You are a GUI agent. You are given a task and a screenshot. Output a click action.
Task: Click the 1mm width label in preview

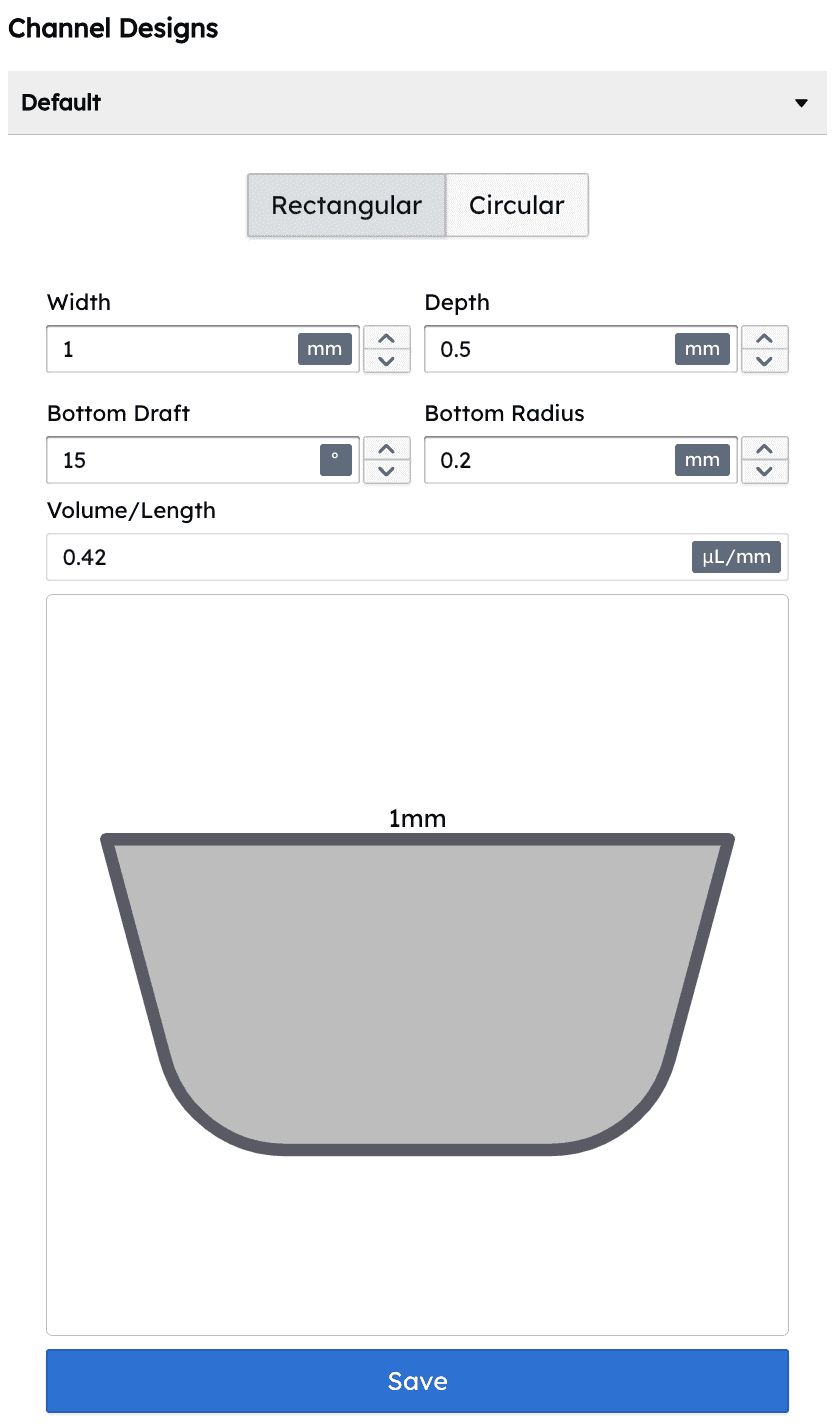pyautogui.click(x=417, y=819)
